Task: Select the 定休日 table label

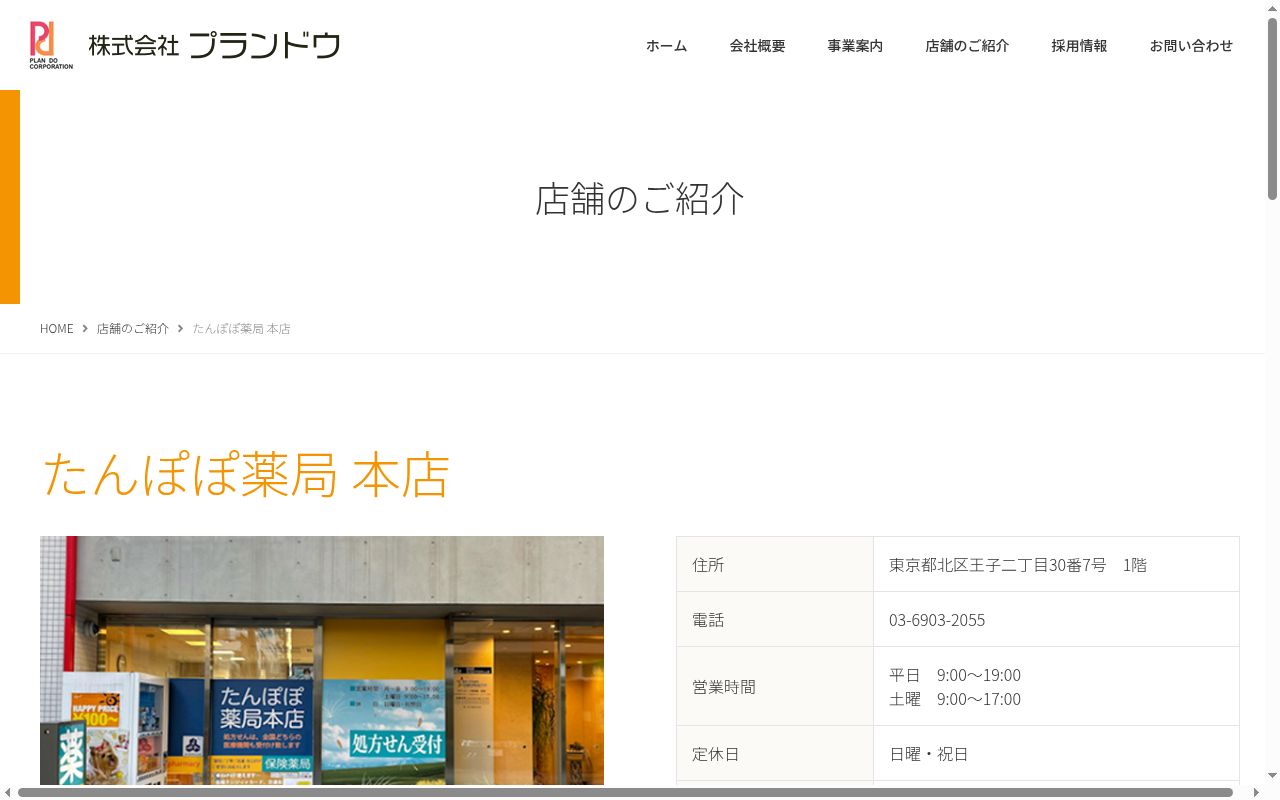Action: click(716, 754)
